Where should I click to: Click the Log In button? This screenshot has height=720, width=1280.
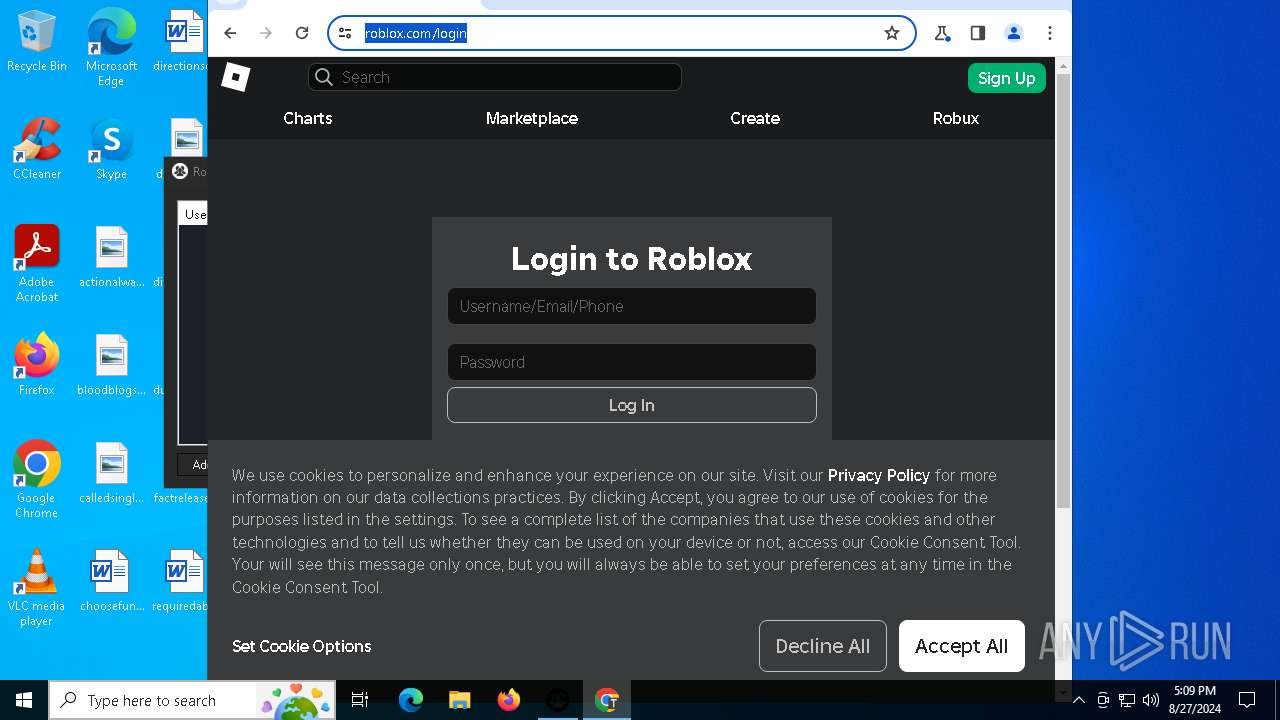tap(632, 405)
